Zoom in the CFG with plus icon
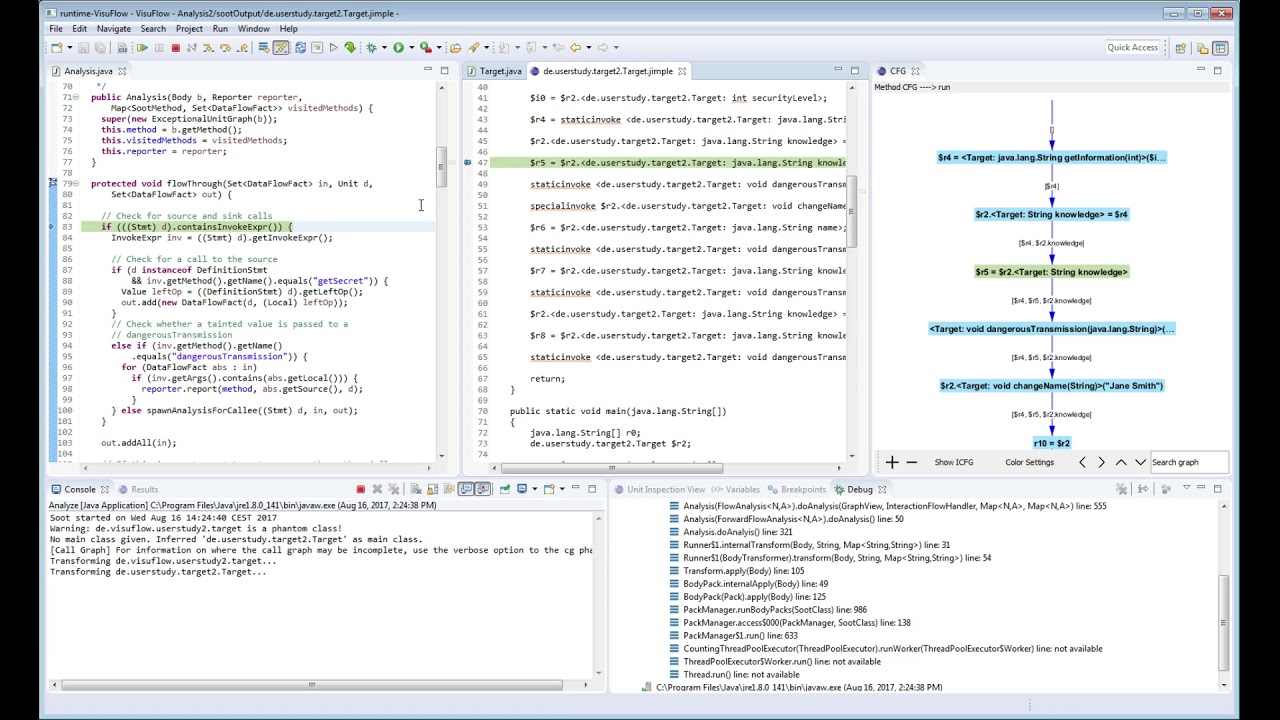Viewport: 1280px width, 720px height. coord(891,462)
